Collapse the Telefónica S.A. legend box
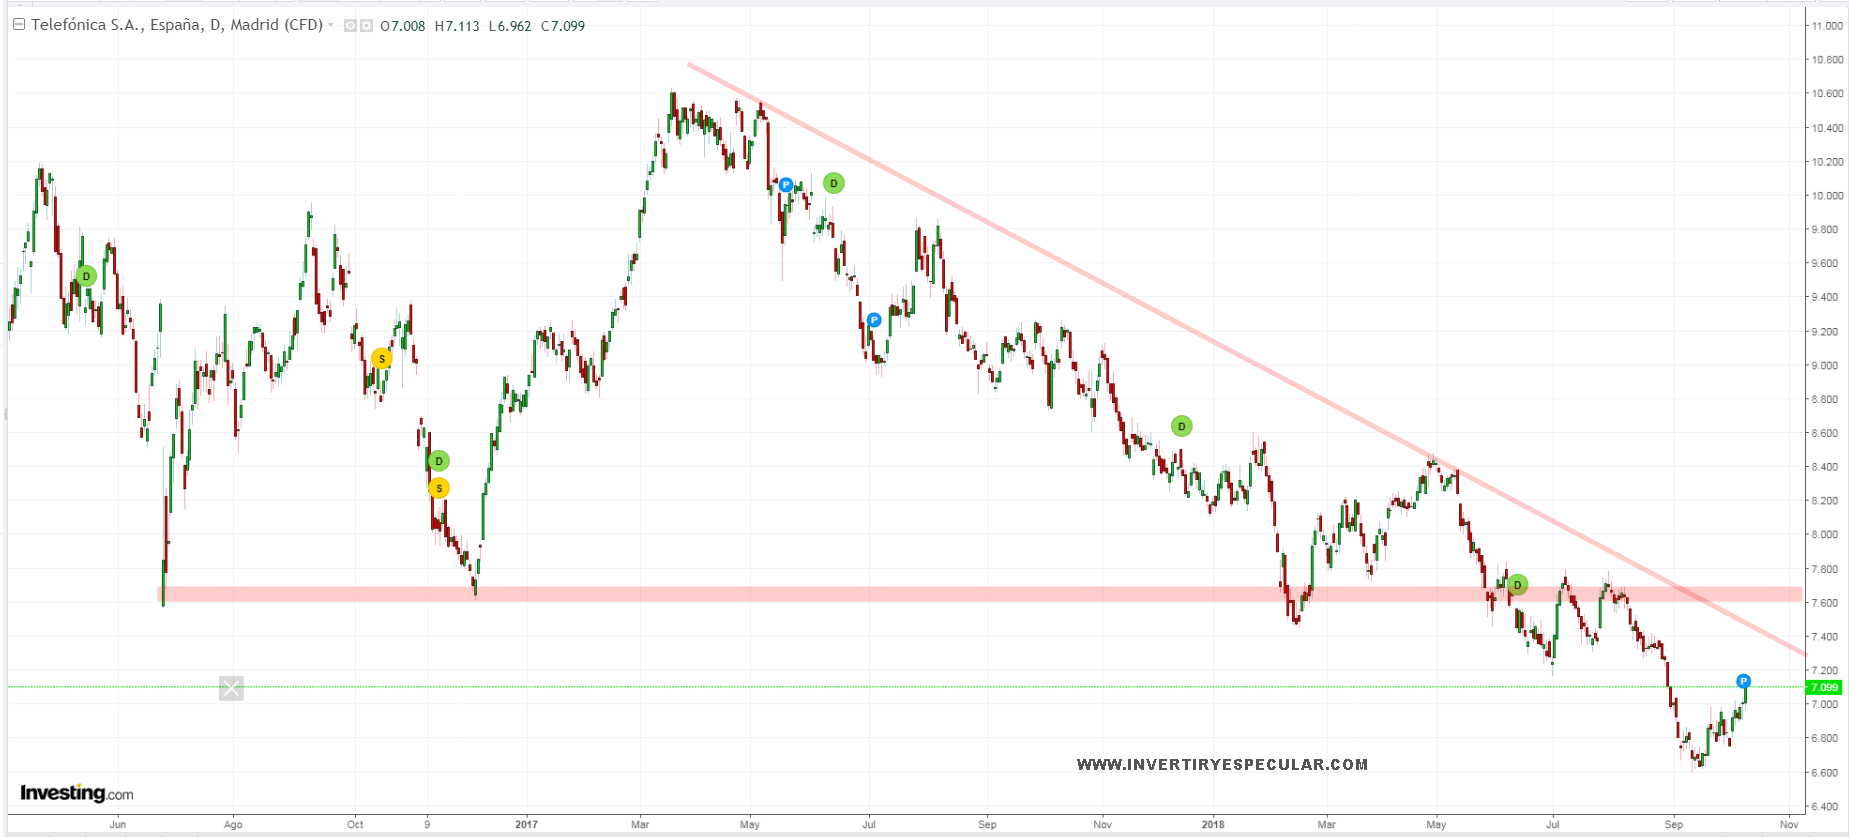This screenshot has height=837, width=1849. pos(18,25)
